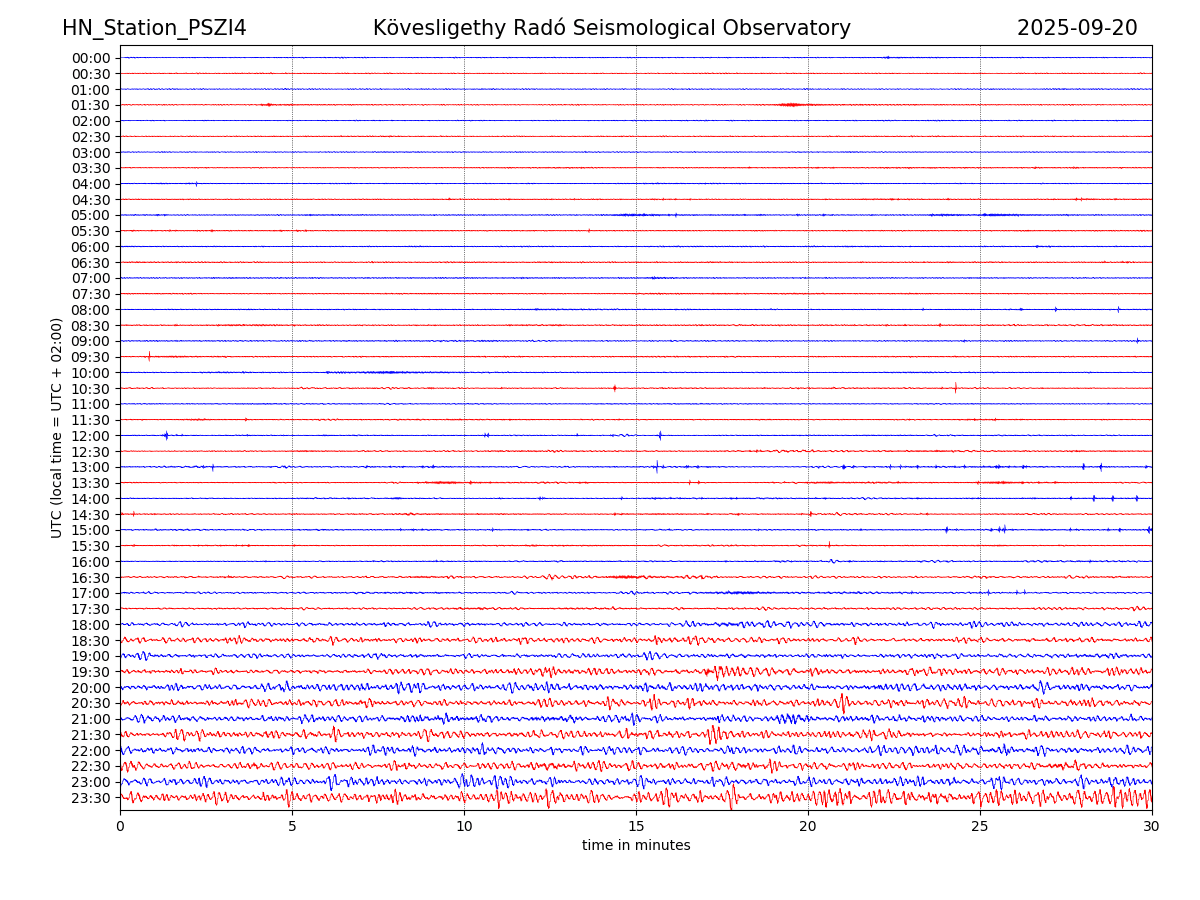This screenshot has width=1200, height=900.
Task: Click the 15 minute x-axis tick label
Action: point(636,826)
